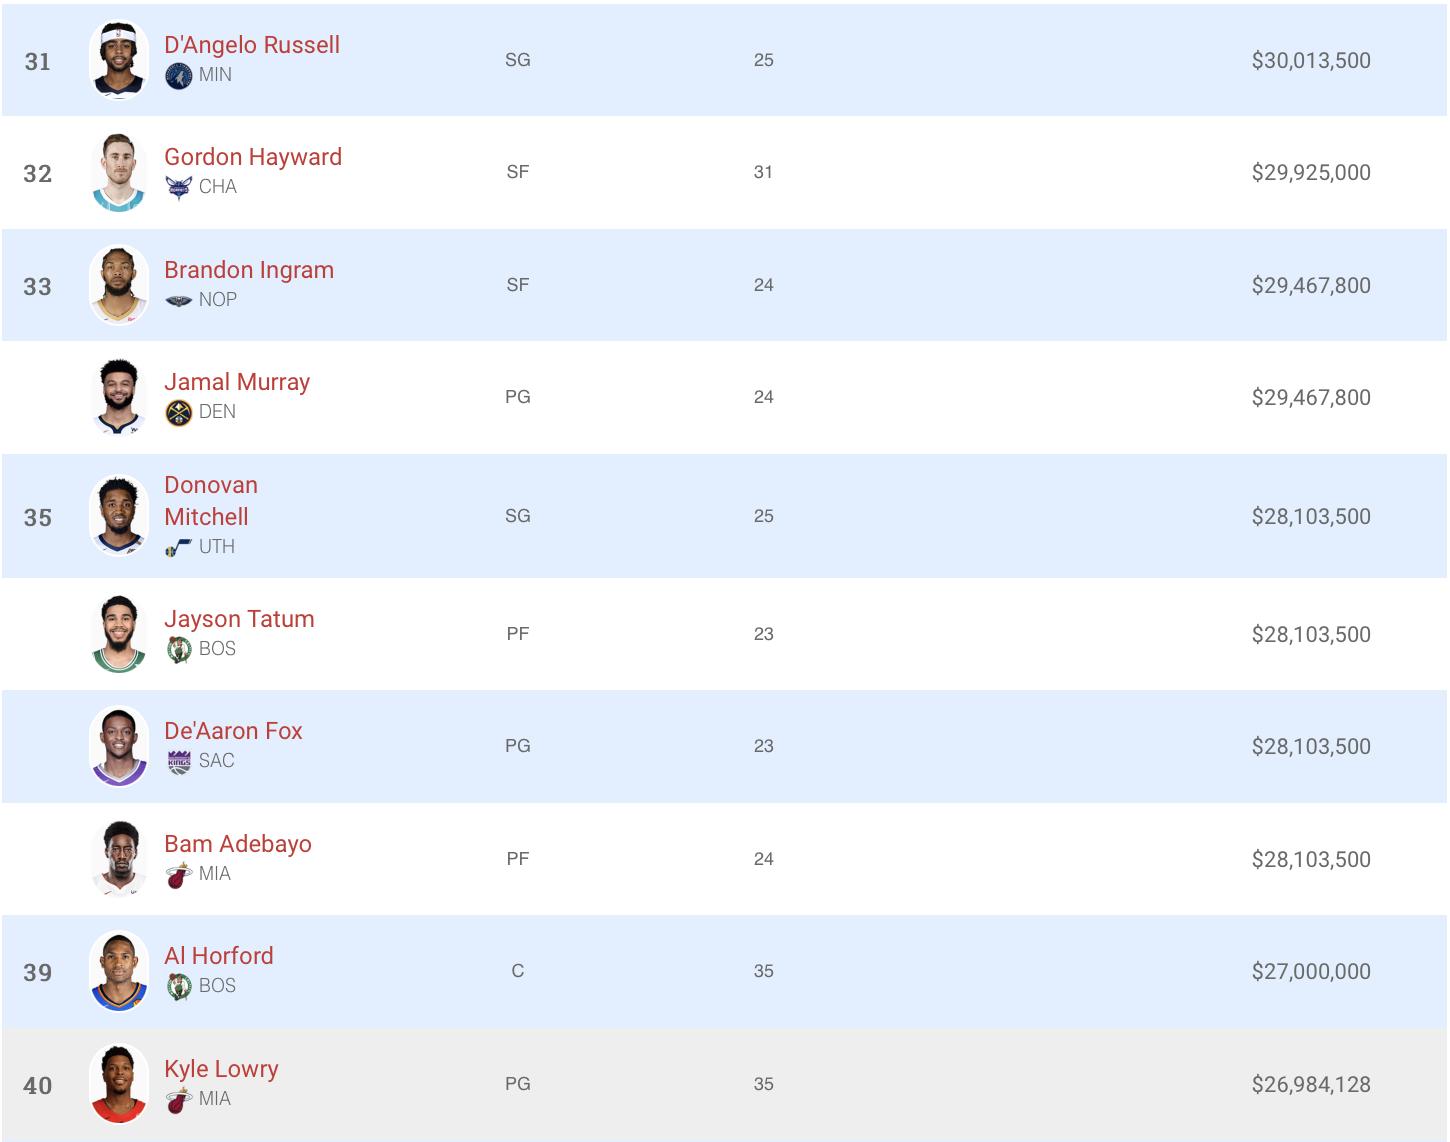Viewport: 1450px width, 1142px height.
Task: Click Bam Adebayo's Miami Heat logo
Action: [178, 875]
